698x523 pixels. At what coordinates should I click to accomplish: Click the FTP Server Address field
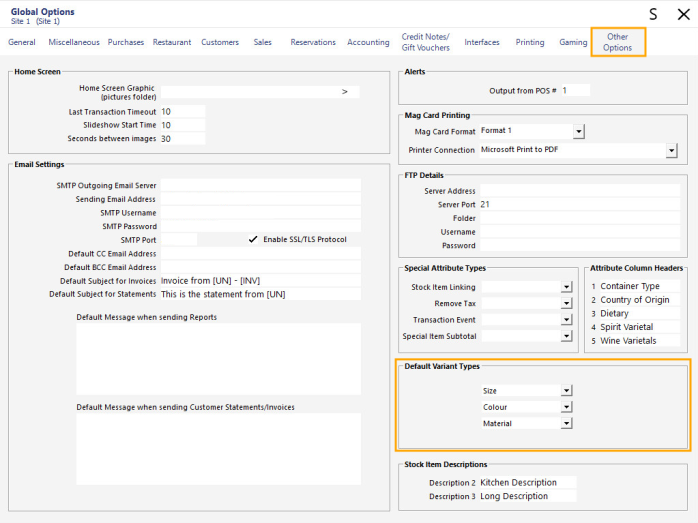click(580, 191)
